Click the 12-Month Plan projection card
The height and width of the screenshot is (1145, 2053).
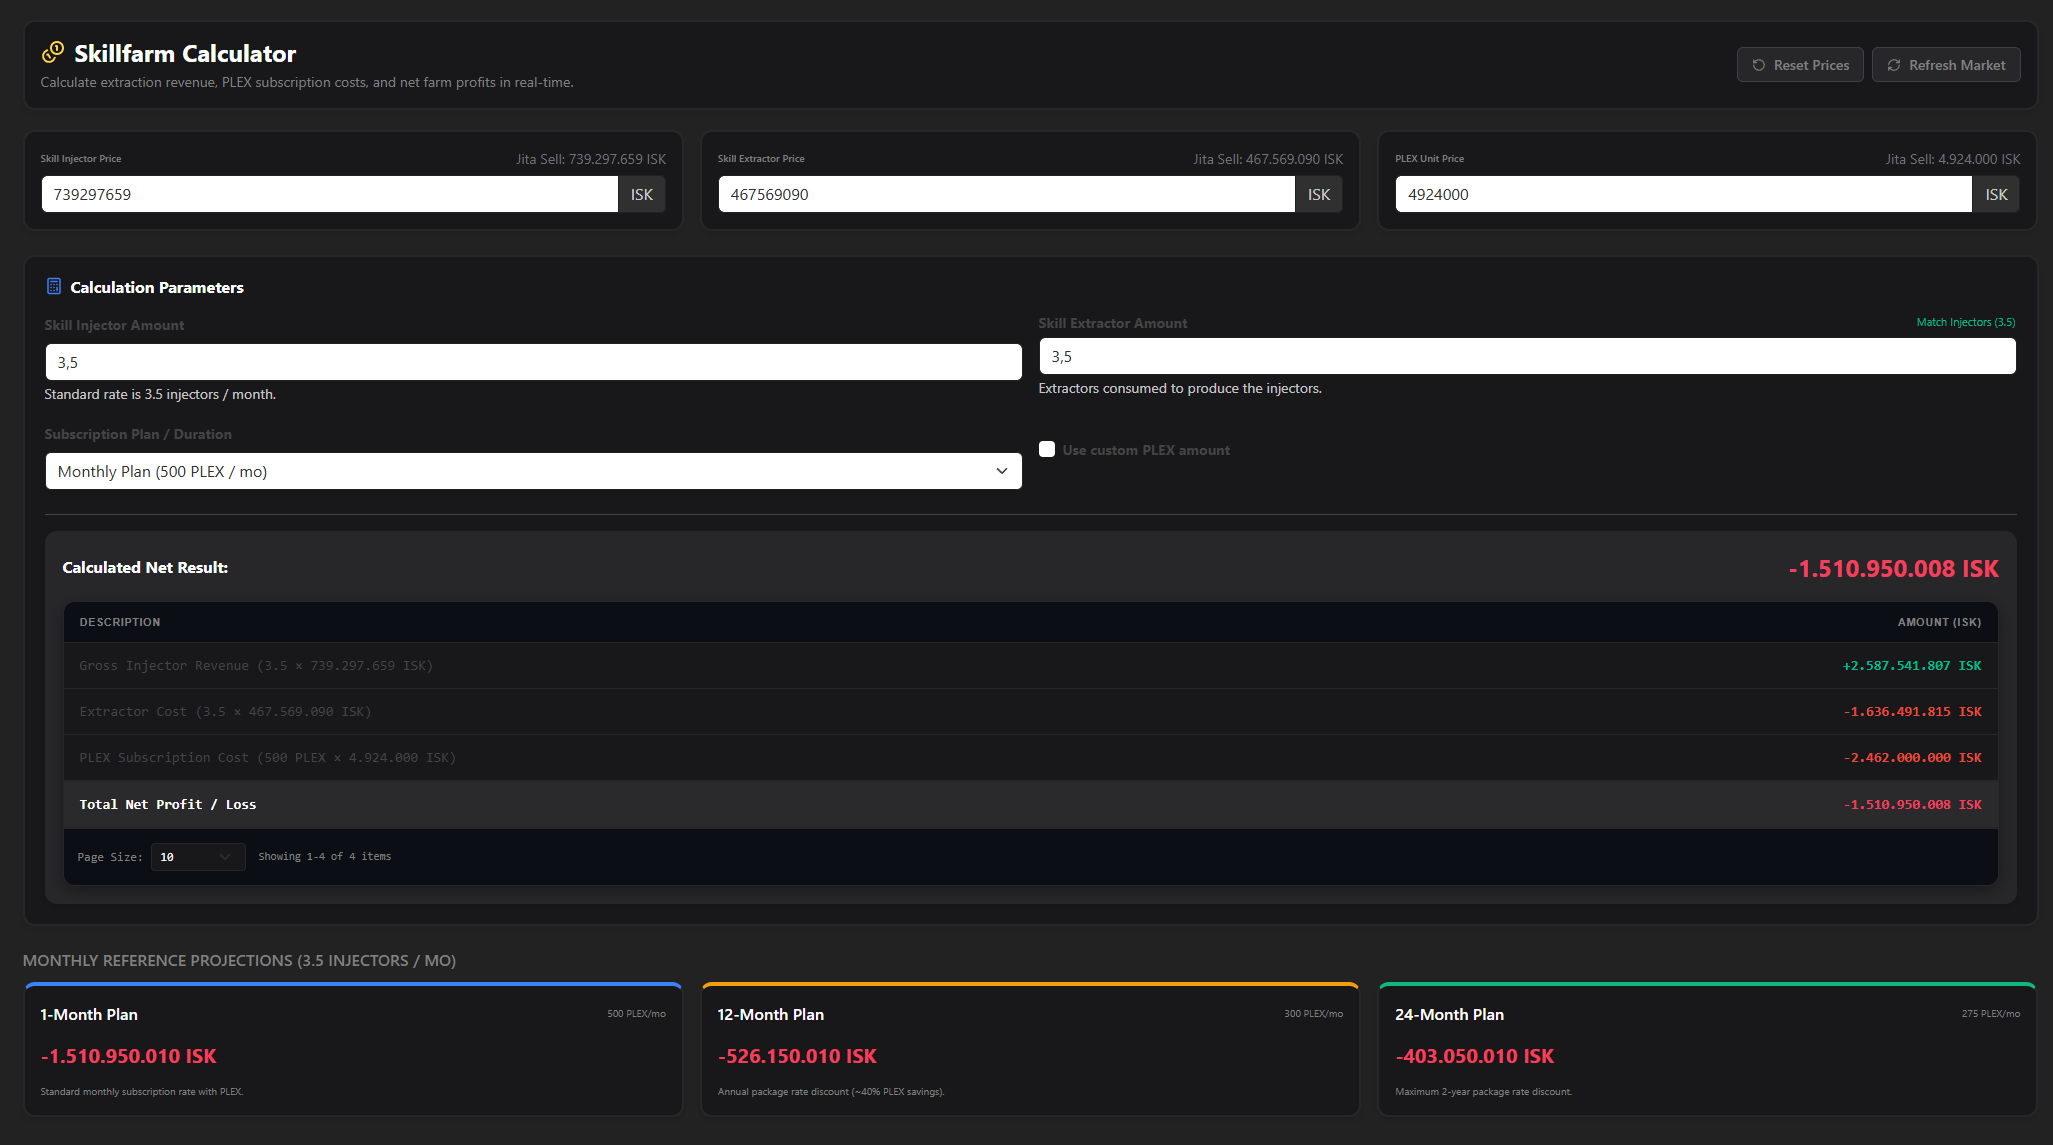[x=1030, y=1049]
